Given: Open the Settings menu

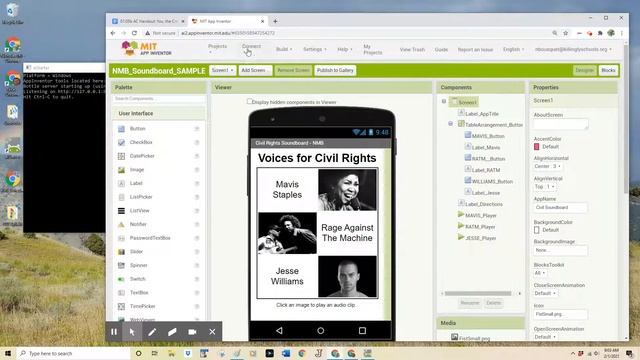Looking at the screenshot, I should (x=315, y=49).
